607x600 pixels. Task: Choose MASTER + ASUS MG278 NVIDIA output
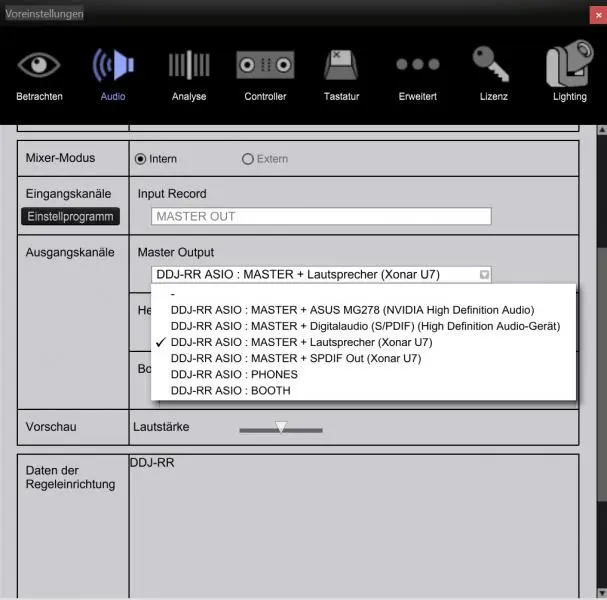pyautogui.click(x=352, y=310)
